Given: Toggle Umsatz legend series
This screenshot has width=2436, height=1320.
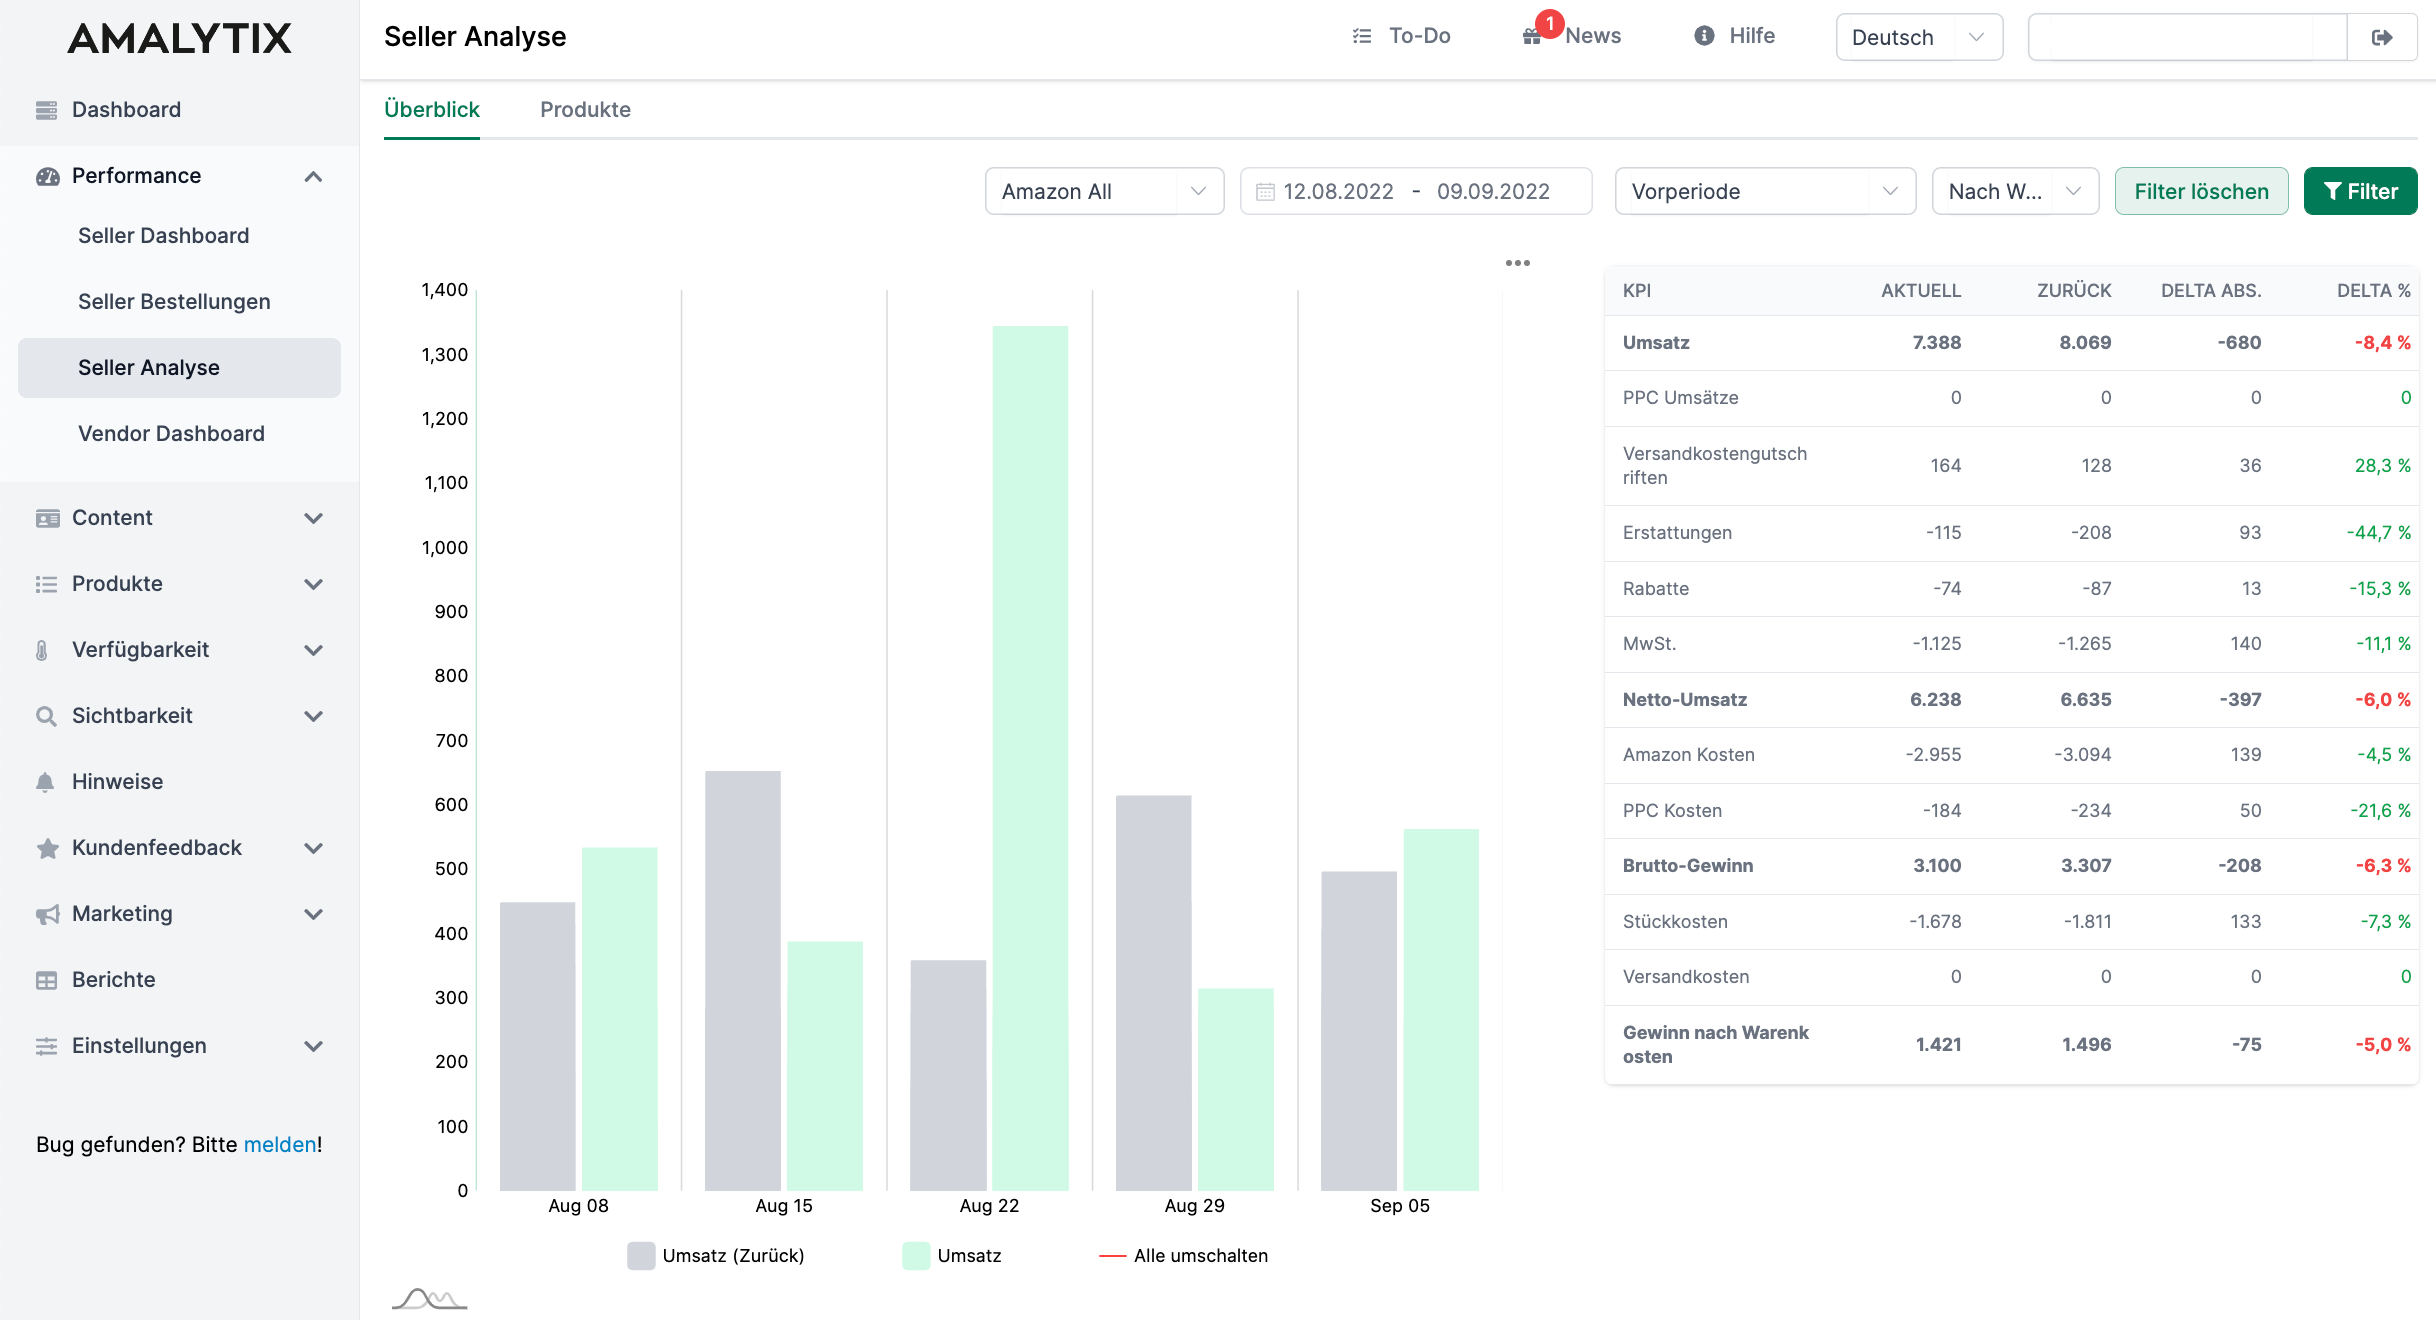Looking at the screenshot, I should [952, 1256].
